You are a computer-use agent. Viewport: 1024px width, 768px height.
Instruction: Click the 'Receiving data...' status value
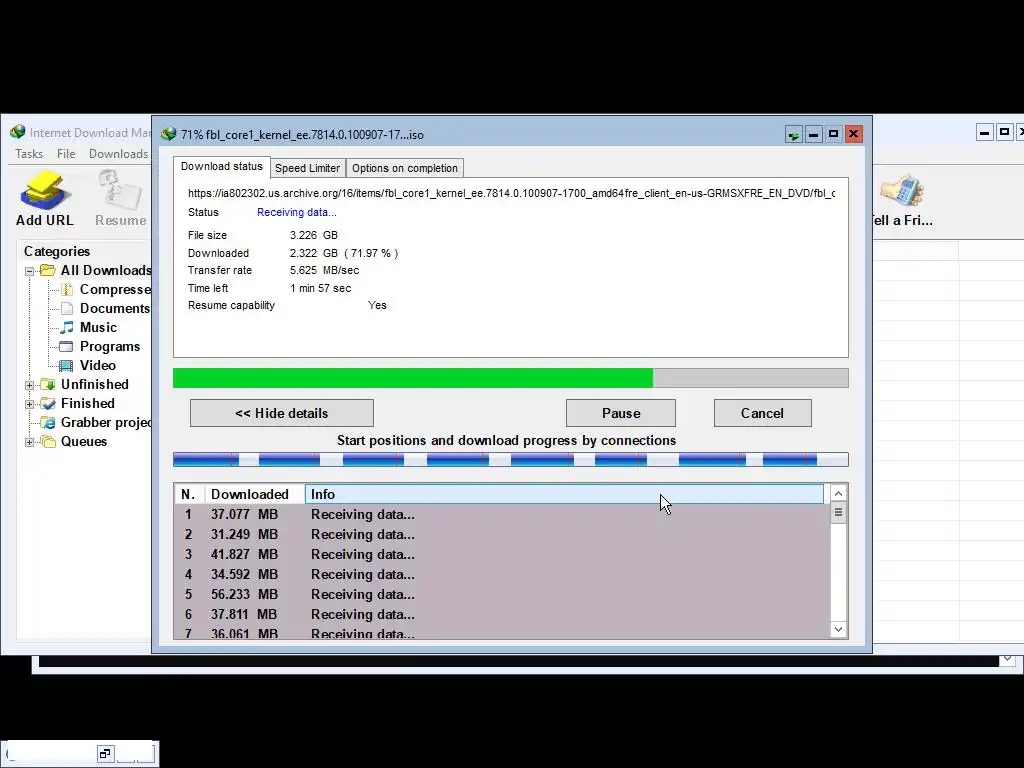point(296,212)
